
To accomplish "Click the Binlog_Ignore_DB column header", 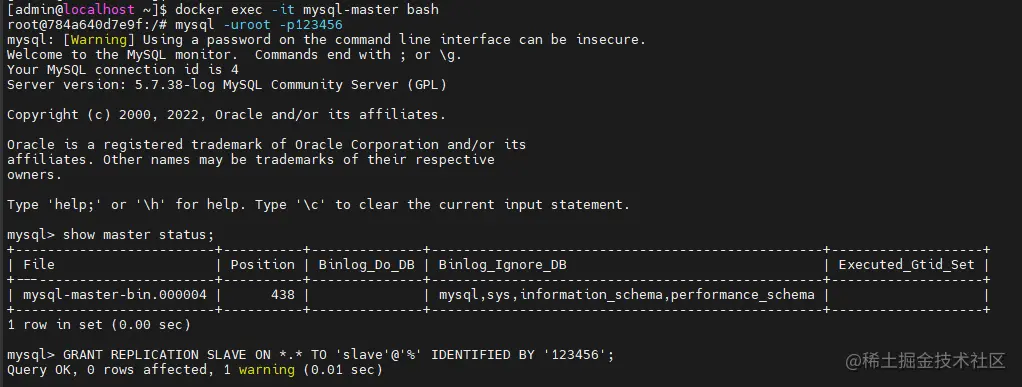I will [x=503, y=265].
